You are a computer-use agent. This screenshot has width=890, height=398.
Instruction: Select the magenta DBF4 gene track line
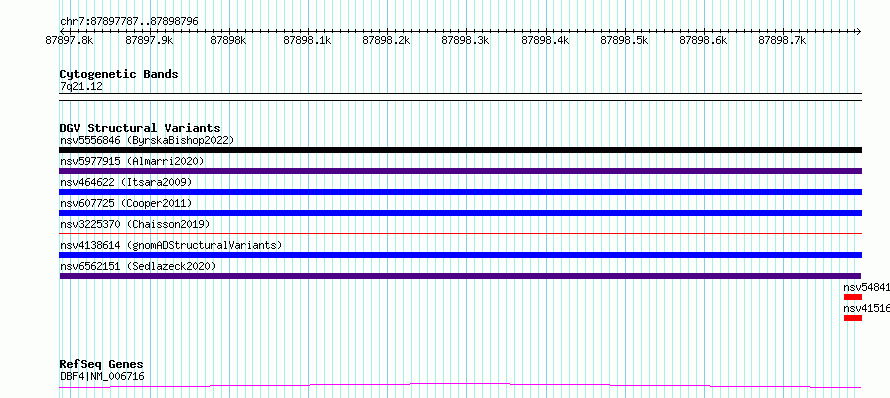(460, 386)
